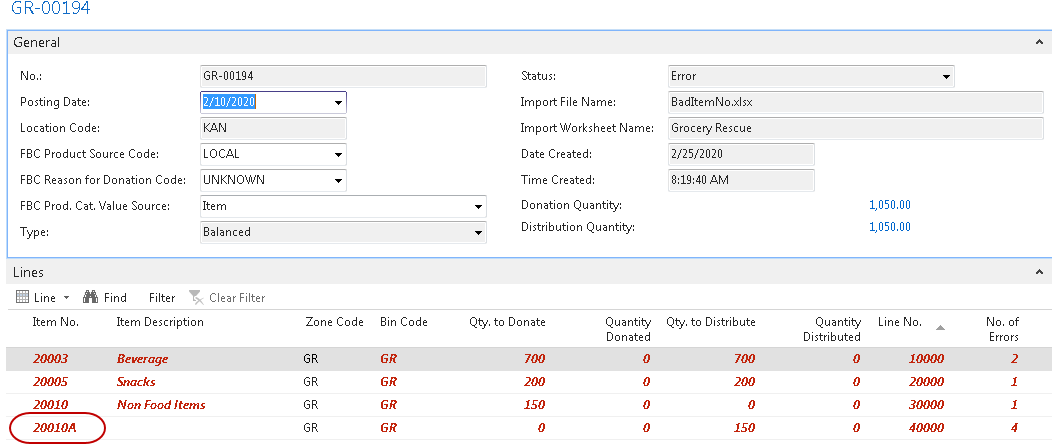Click the Clear Filter funnel icon

pyautogui.click(x=196, y=297)
